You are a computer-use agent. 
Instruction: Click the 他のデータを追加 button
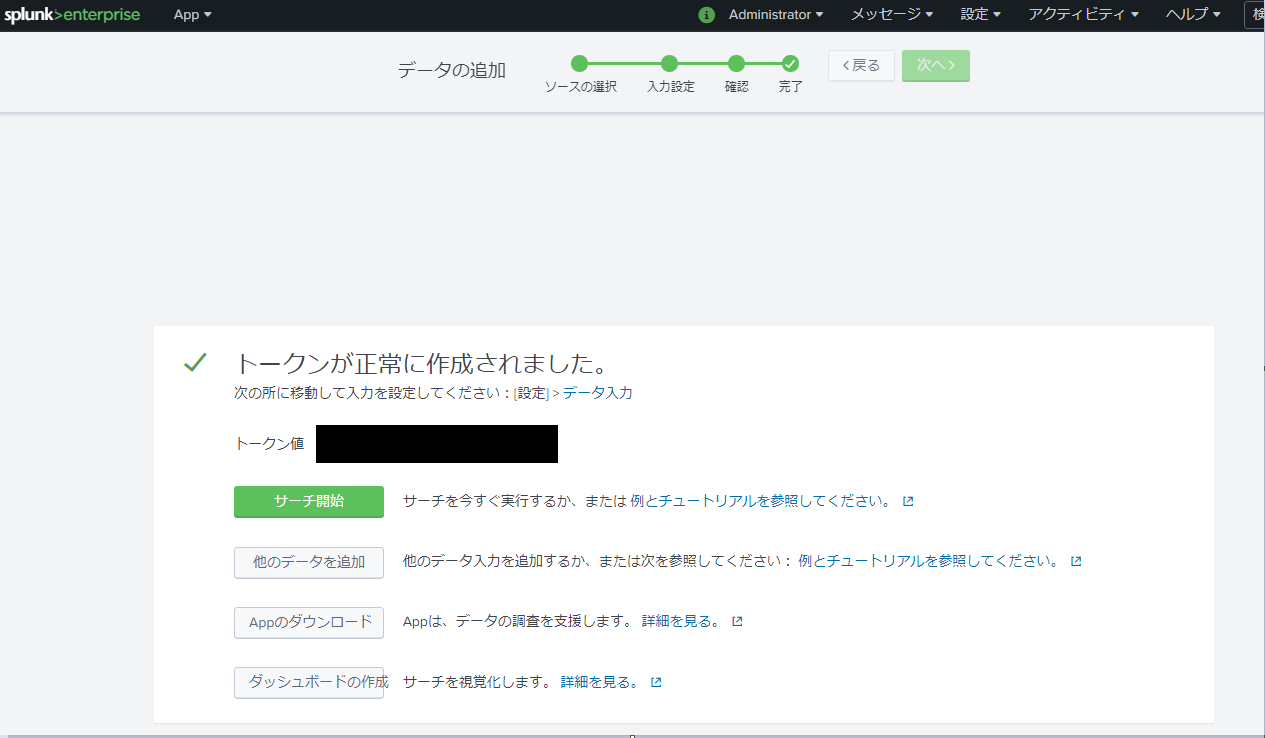[x=309, y=562]
